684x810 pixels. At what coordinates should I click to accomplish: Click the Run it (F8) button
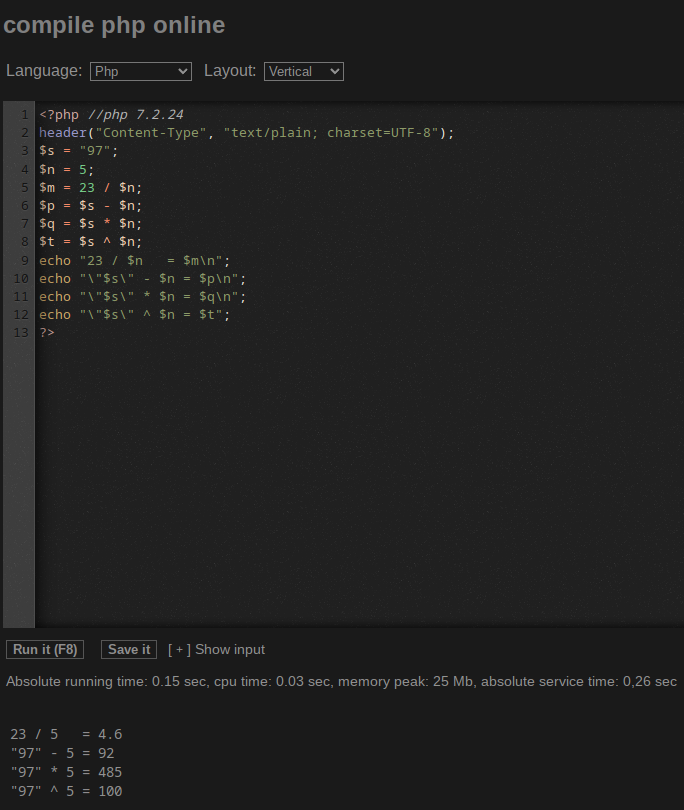click(45, 649)
